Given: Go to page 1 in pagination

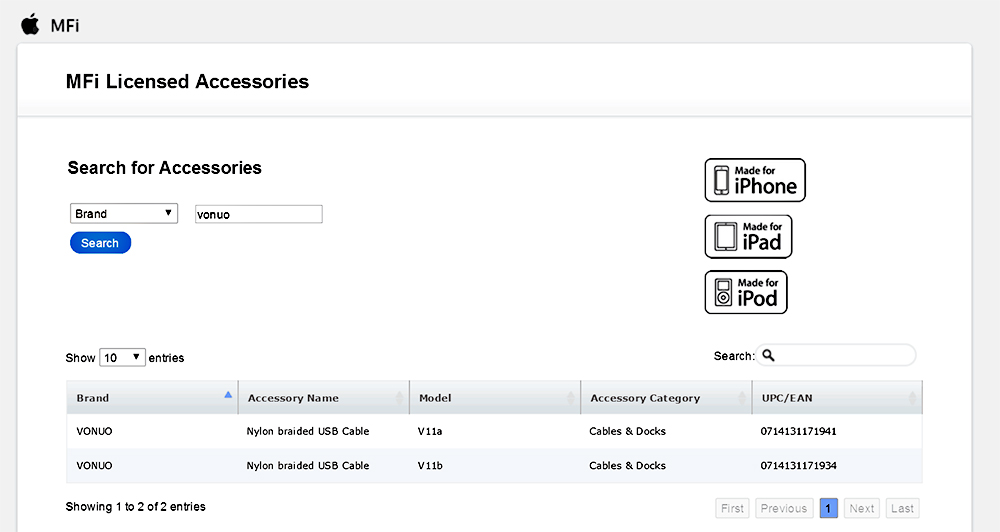Looking at the screenshot, I should point(828,508).
